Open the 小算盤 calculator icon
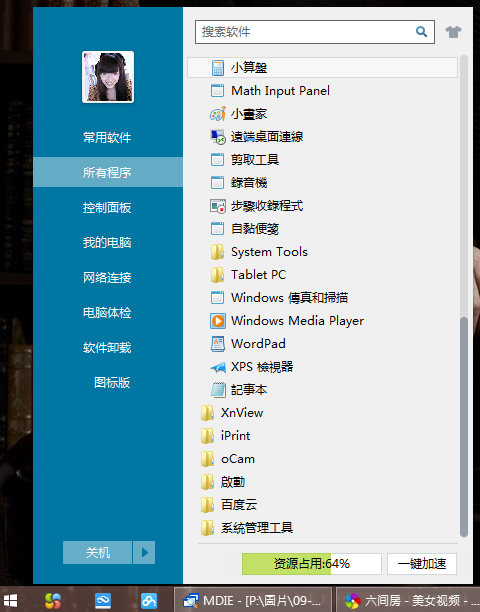480x612 pixels. pyautogui.click(x=218, y=68)
